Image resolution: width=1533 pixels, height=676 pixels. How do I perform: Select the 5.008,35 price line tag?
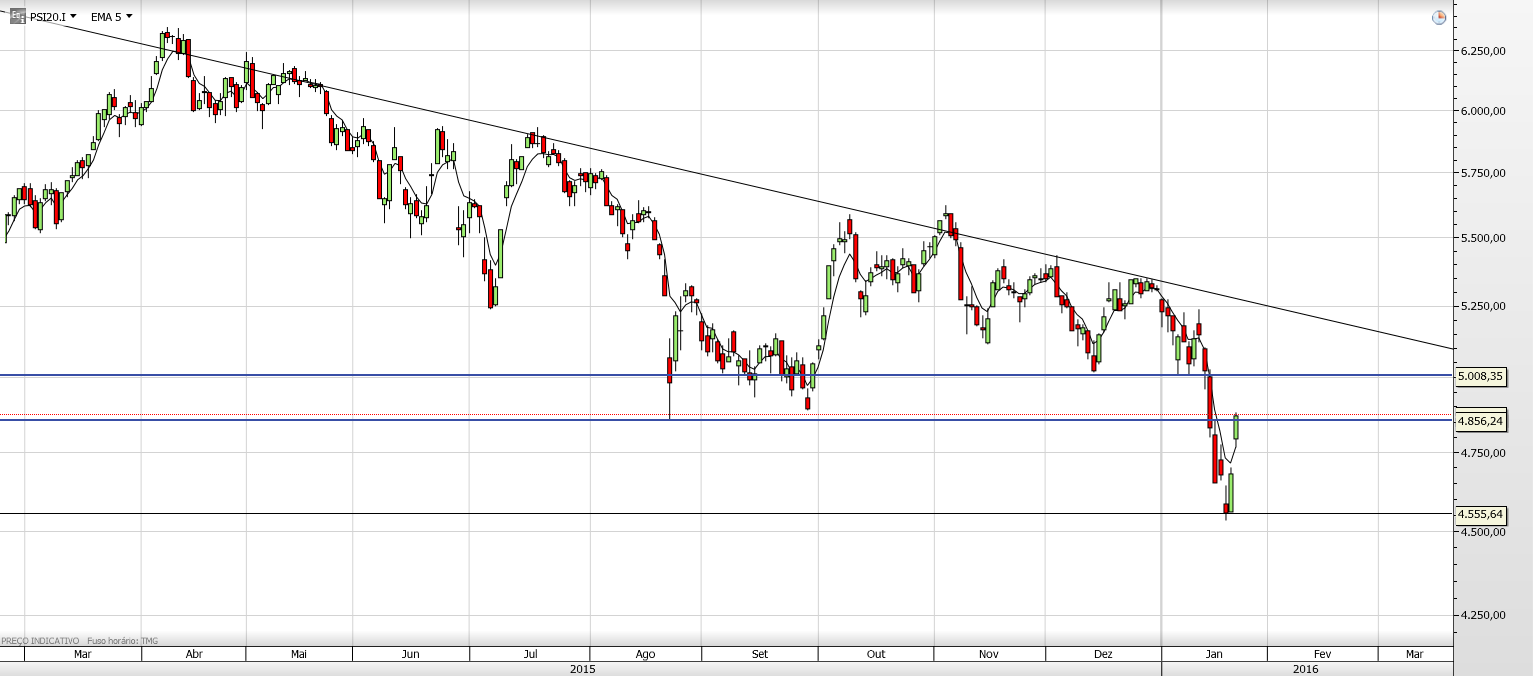click(x=1480, y=376)
